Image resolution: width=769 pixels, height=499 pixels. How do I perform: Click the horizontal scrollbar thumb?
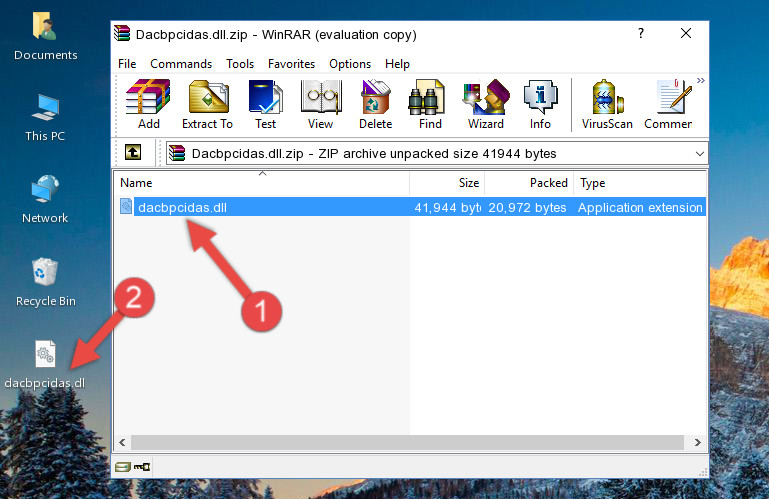[x=407, y=443]
